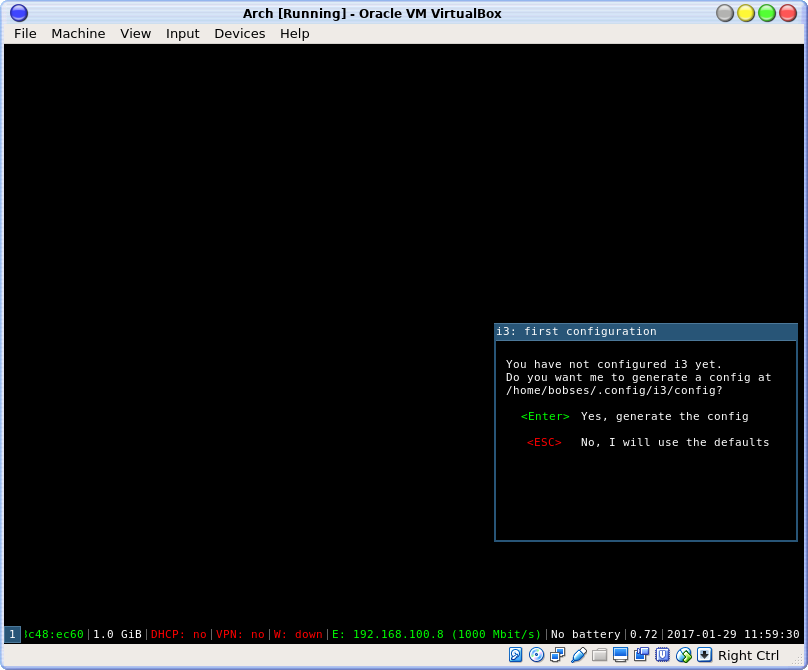Click the optical disc drive icon
The width and height of the screenshot is (808, 670).
[x=536, y=655]
